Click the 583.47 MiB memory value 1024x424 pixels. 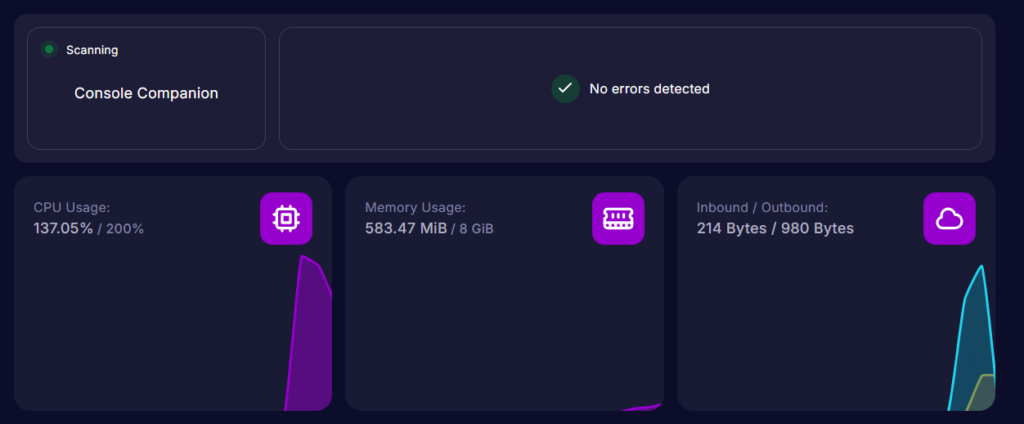tap(405, 228)
